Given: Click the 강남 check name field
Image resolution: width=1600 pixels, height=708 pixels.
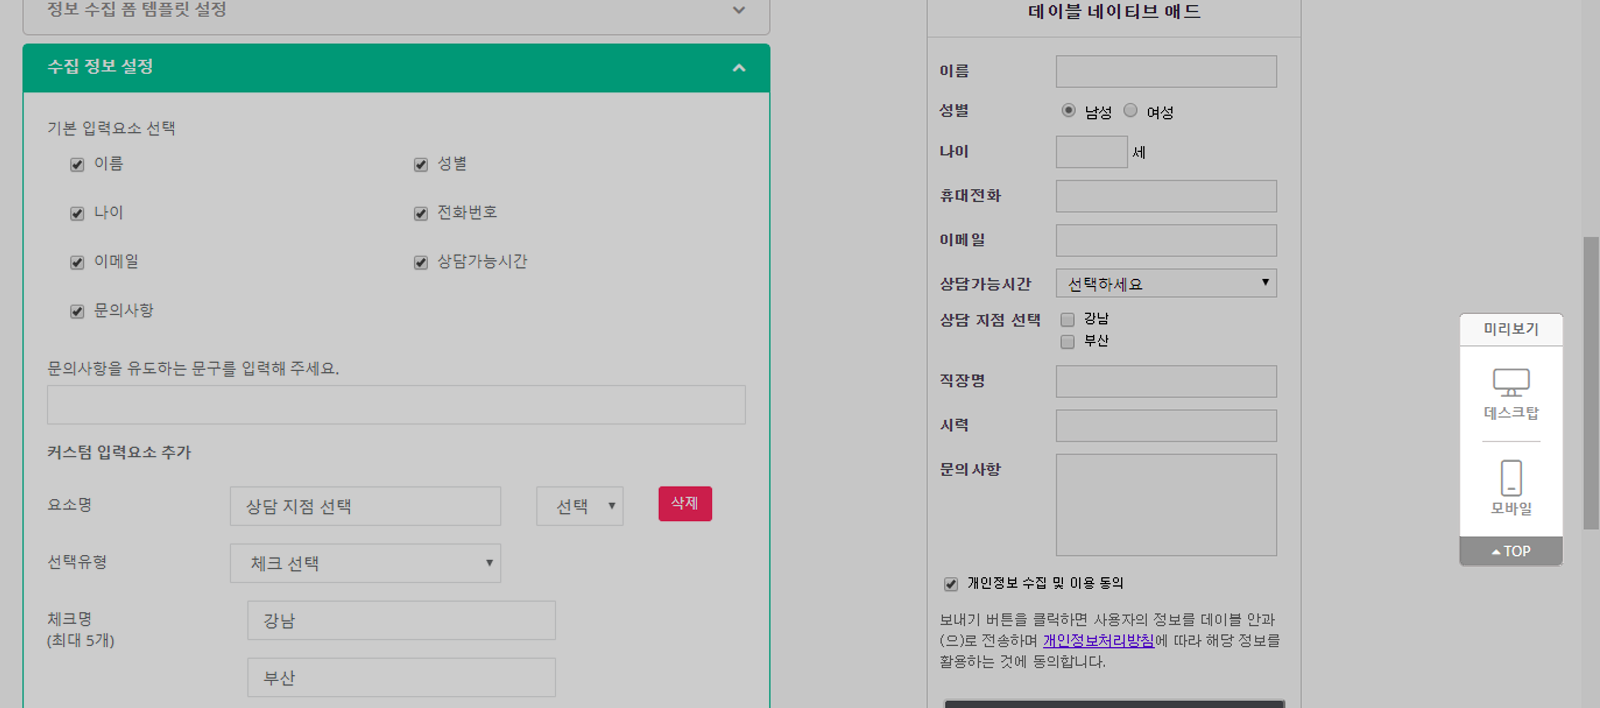Looking at the screenshot, I should (x=401, y=620).
